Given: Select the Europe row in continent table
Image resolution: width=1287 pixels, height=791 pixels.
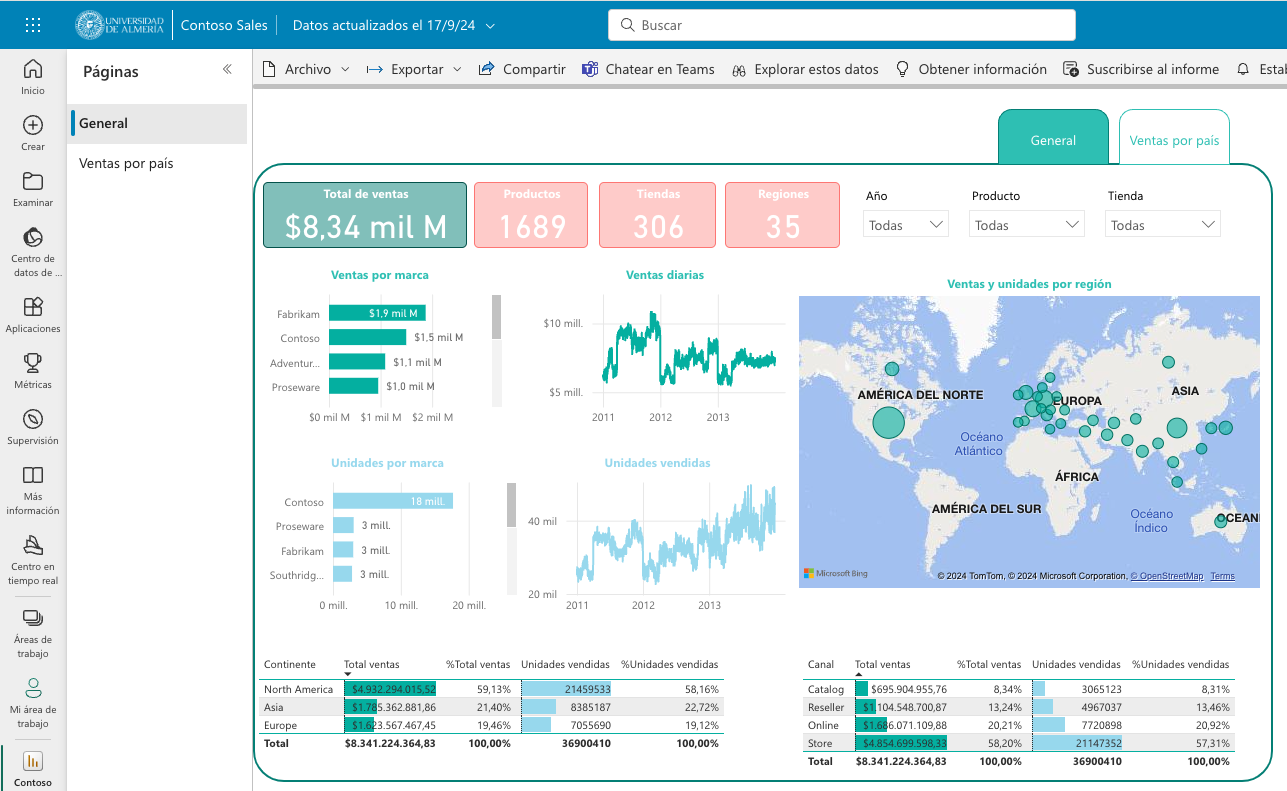Looking at the screenshot, I should click(x=492, y=724).
